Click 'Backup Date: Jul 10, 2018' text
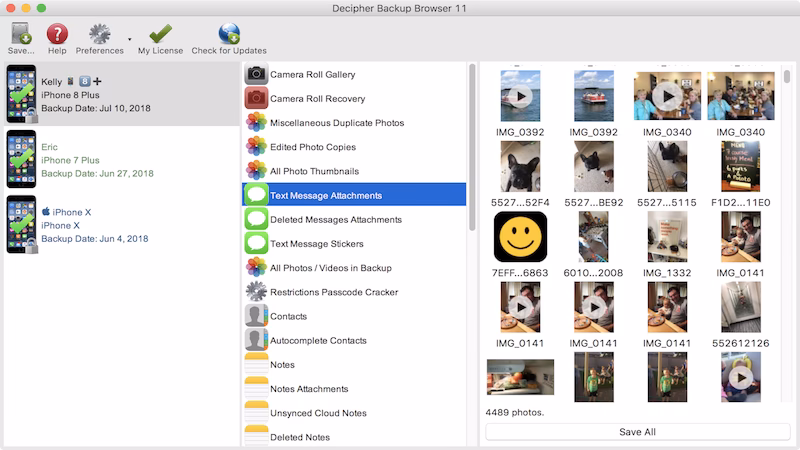 click(96, 108)
